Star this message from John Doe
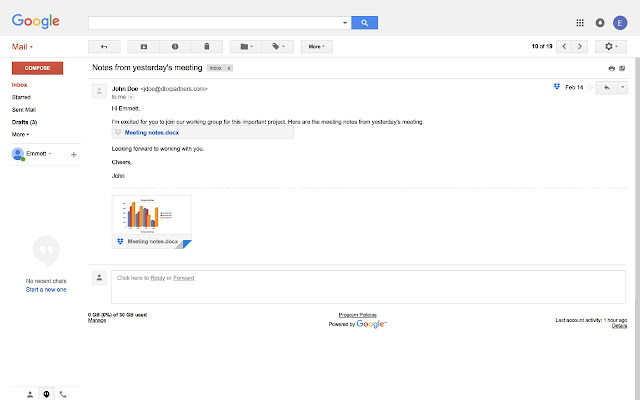 tap(589, 87)
